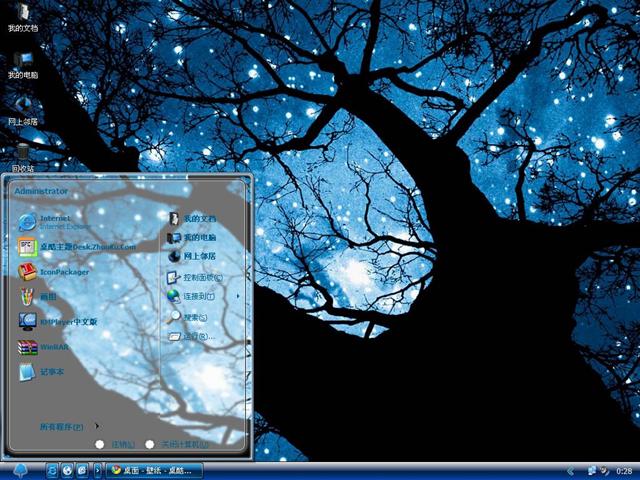Image resolution: width=640 pixels, height=480 pixels.
Task: Click the tray icon beside the clock
Action: pos(605,471)
